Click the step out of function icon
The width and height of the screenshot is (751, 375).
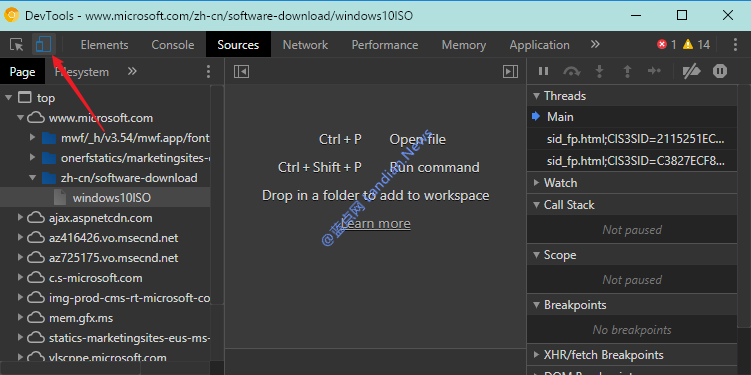[627, 71]
